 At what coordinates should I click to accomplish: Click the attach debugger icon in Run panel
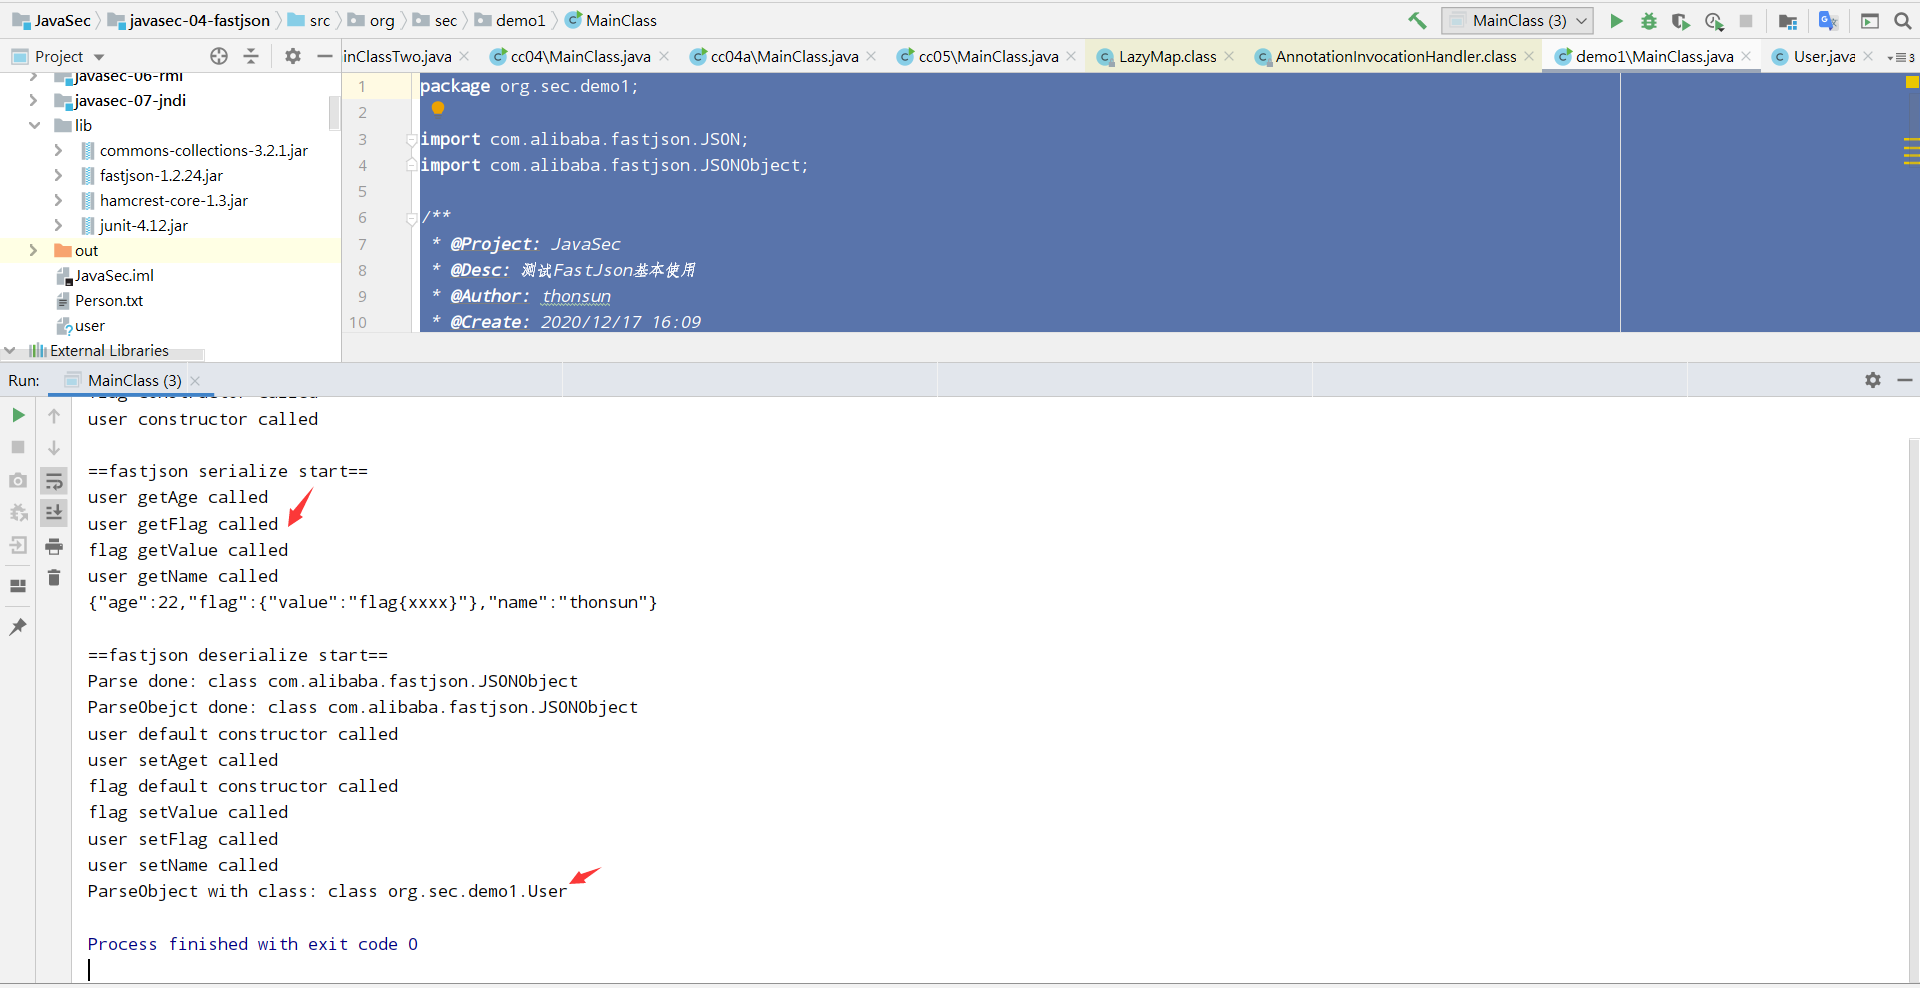coord(18,513)
